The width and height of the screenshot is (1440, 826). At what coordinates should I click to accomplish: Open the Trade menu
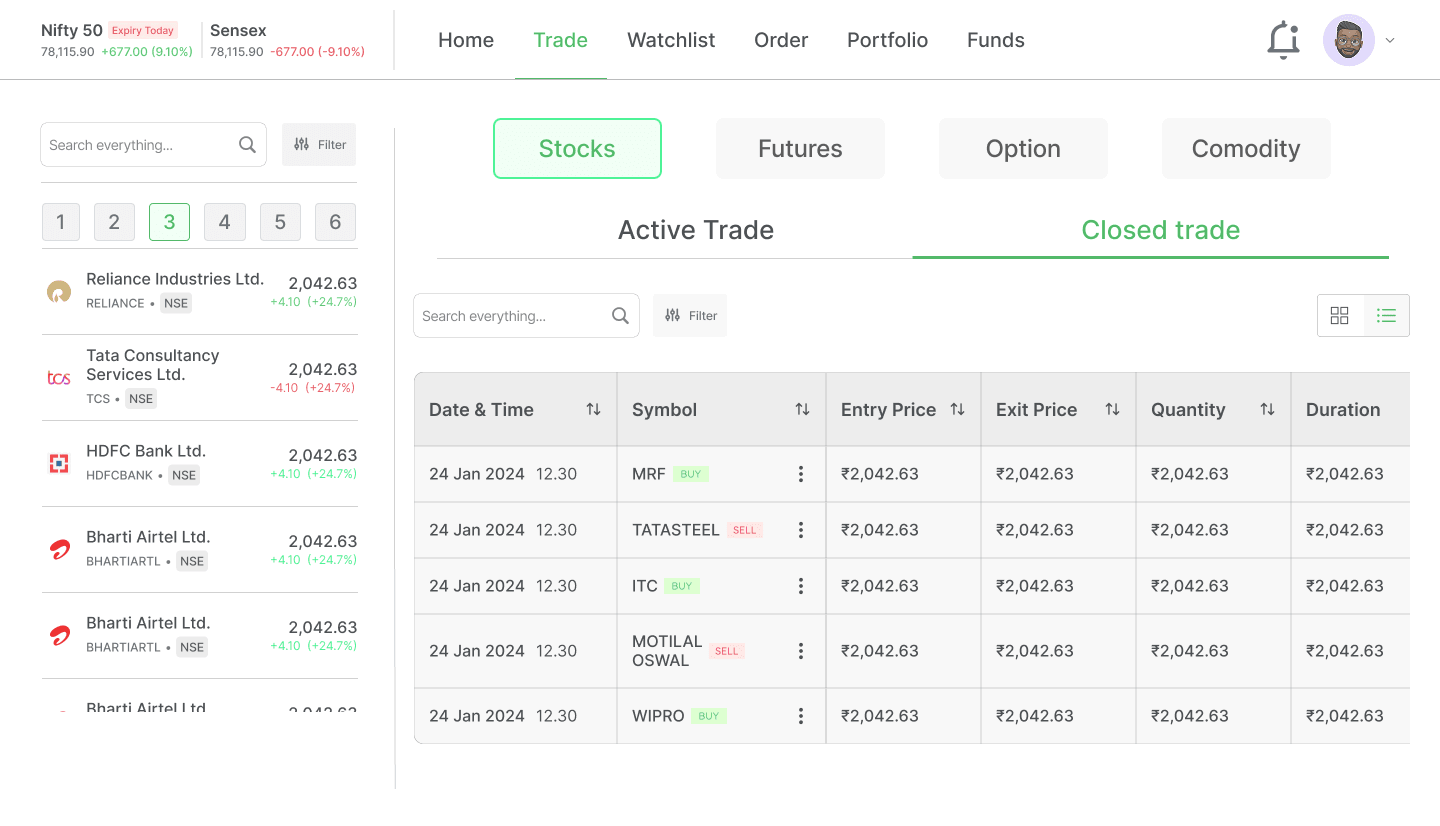click(560, 40)
